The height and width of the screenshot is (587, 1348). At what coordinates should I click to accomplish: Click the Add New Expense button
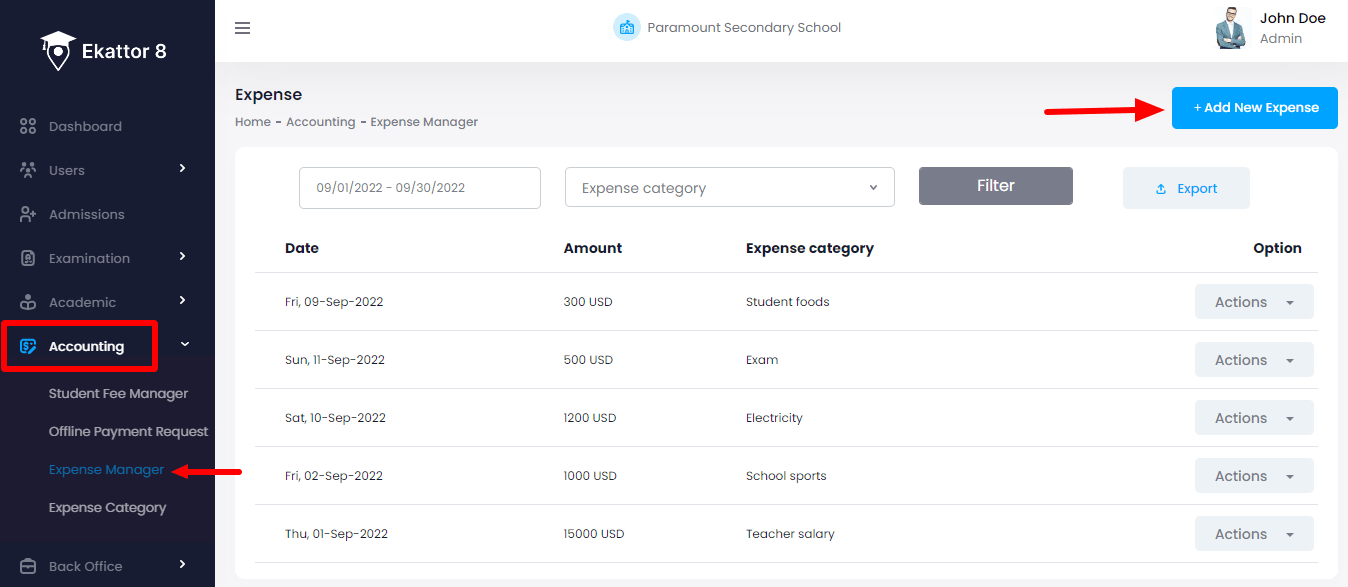tap(1254, 108)
